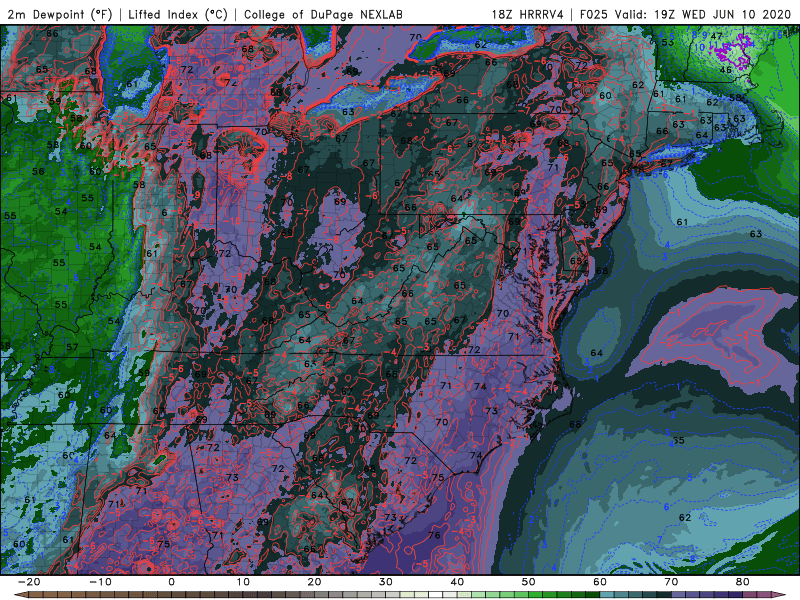Click the "-10" color scale label
Image resolution: width=800 pixels, height=600 pixels.
(x=99, y=582)
